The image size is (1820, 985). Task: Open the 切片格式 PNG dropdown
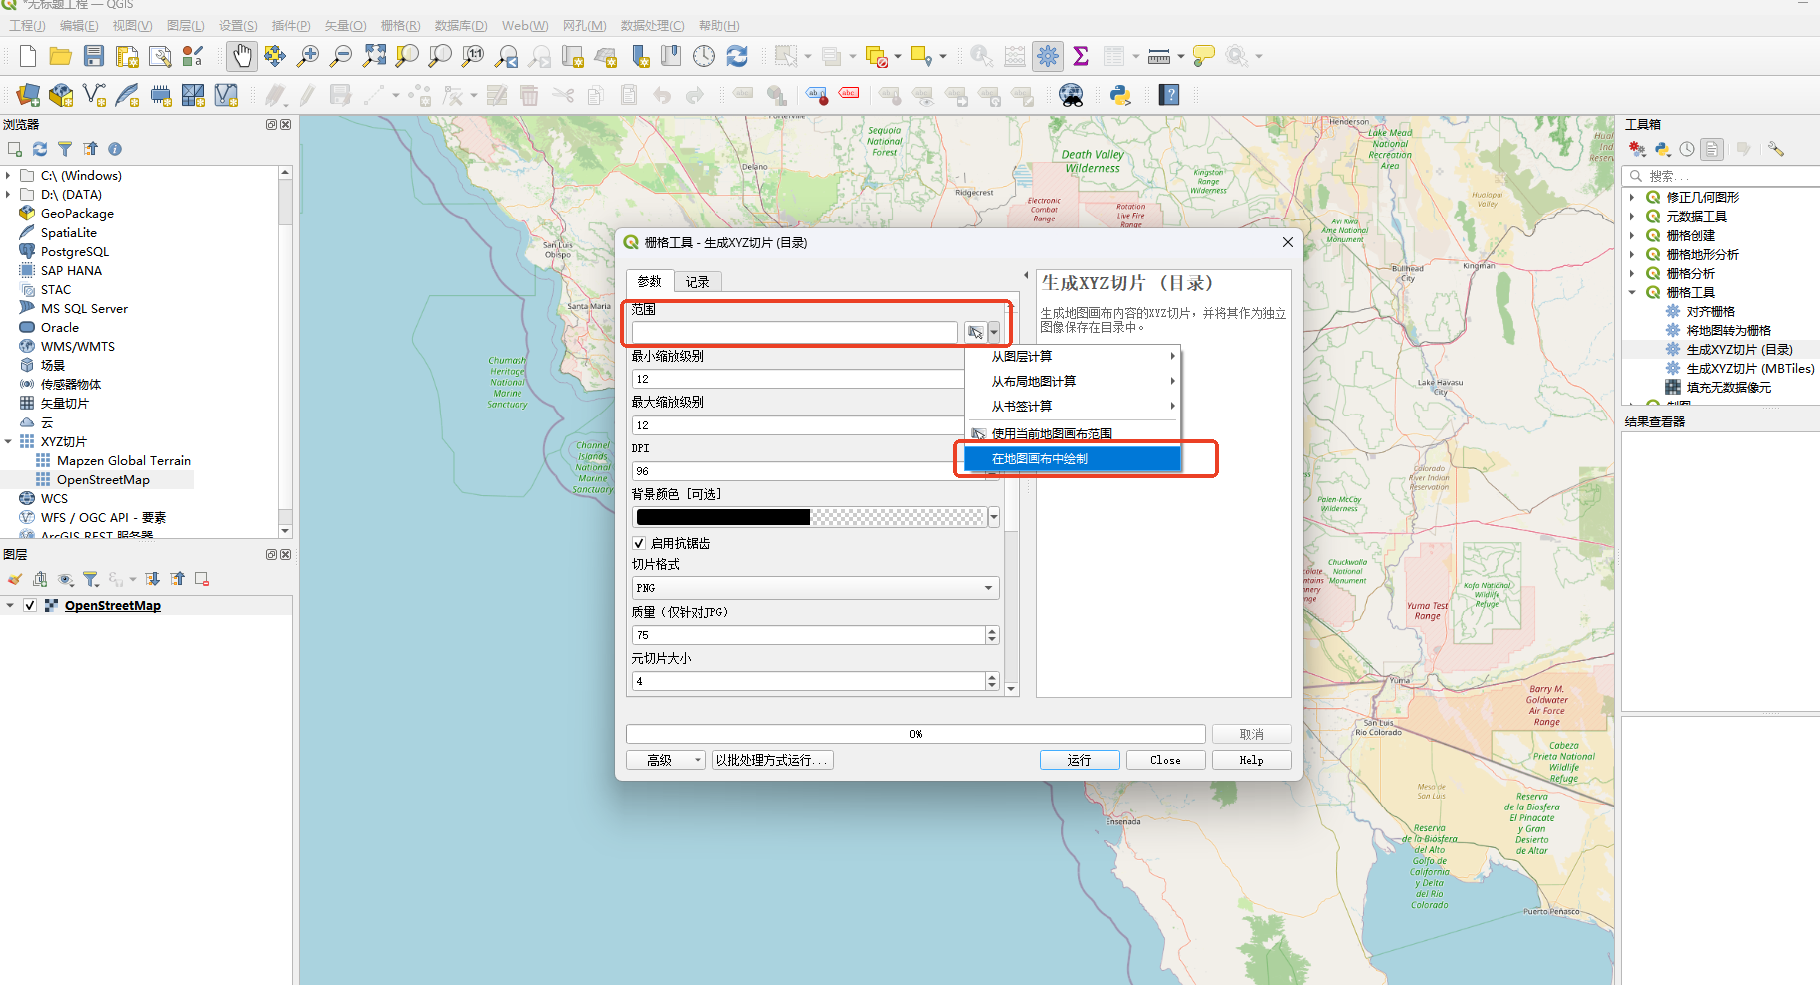point(815,588)
